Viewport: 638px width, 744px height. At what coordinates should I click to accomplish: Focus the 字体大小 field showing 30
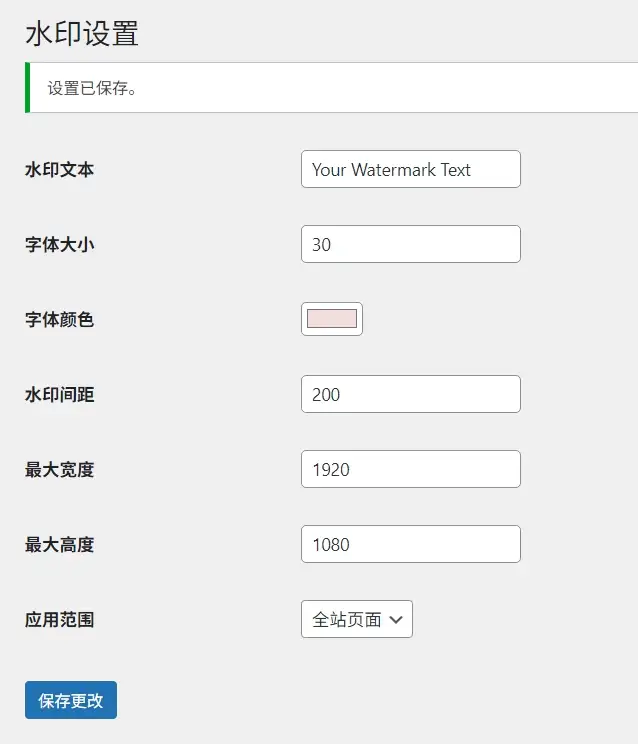410,244
